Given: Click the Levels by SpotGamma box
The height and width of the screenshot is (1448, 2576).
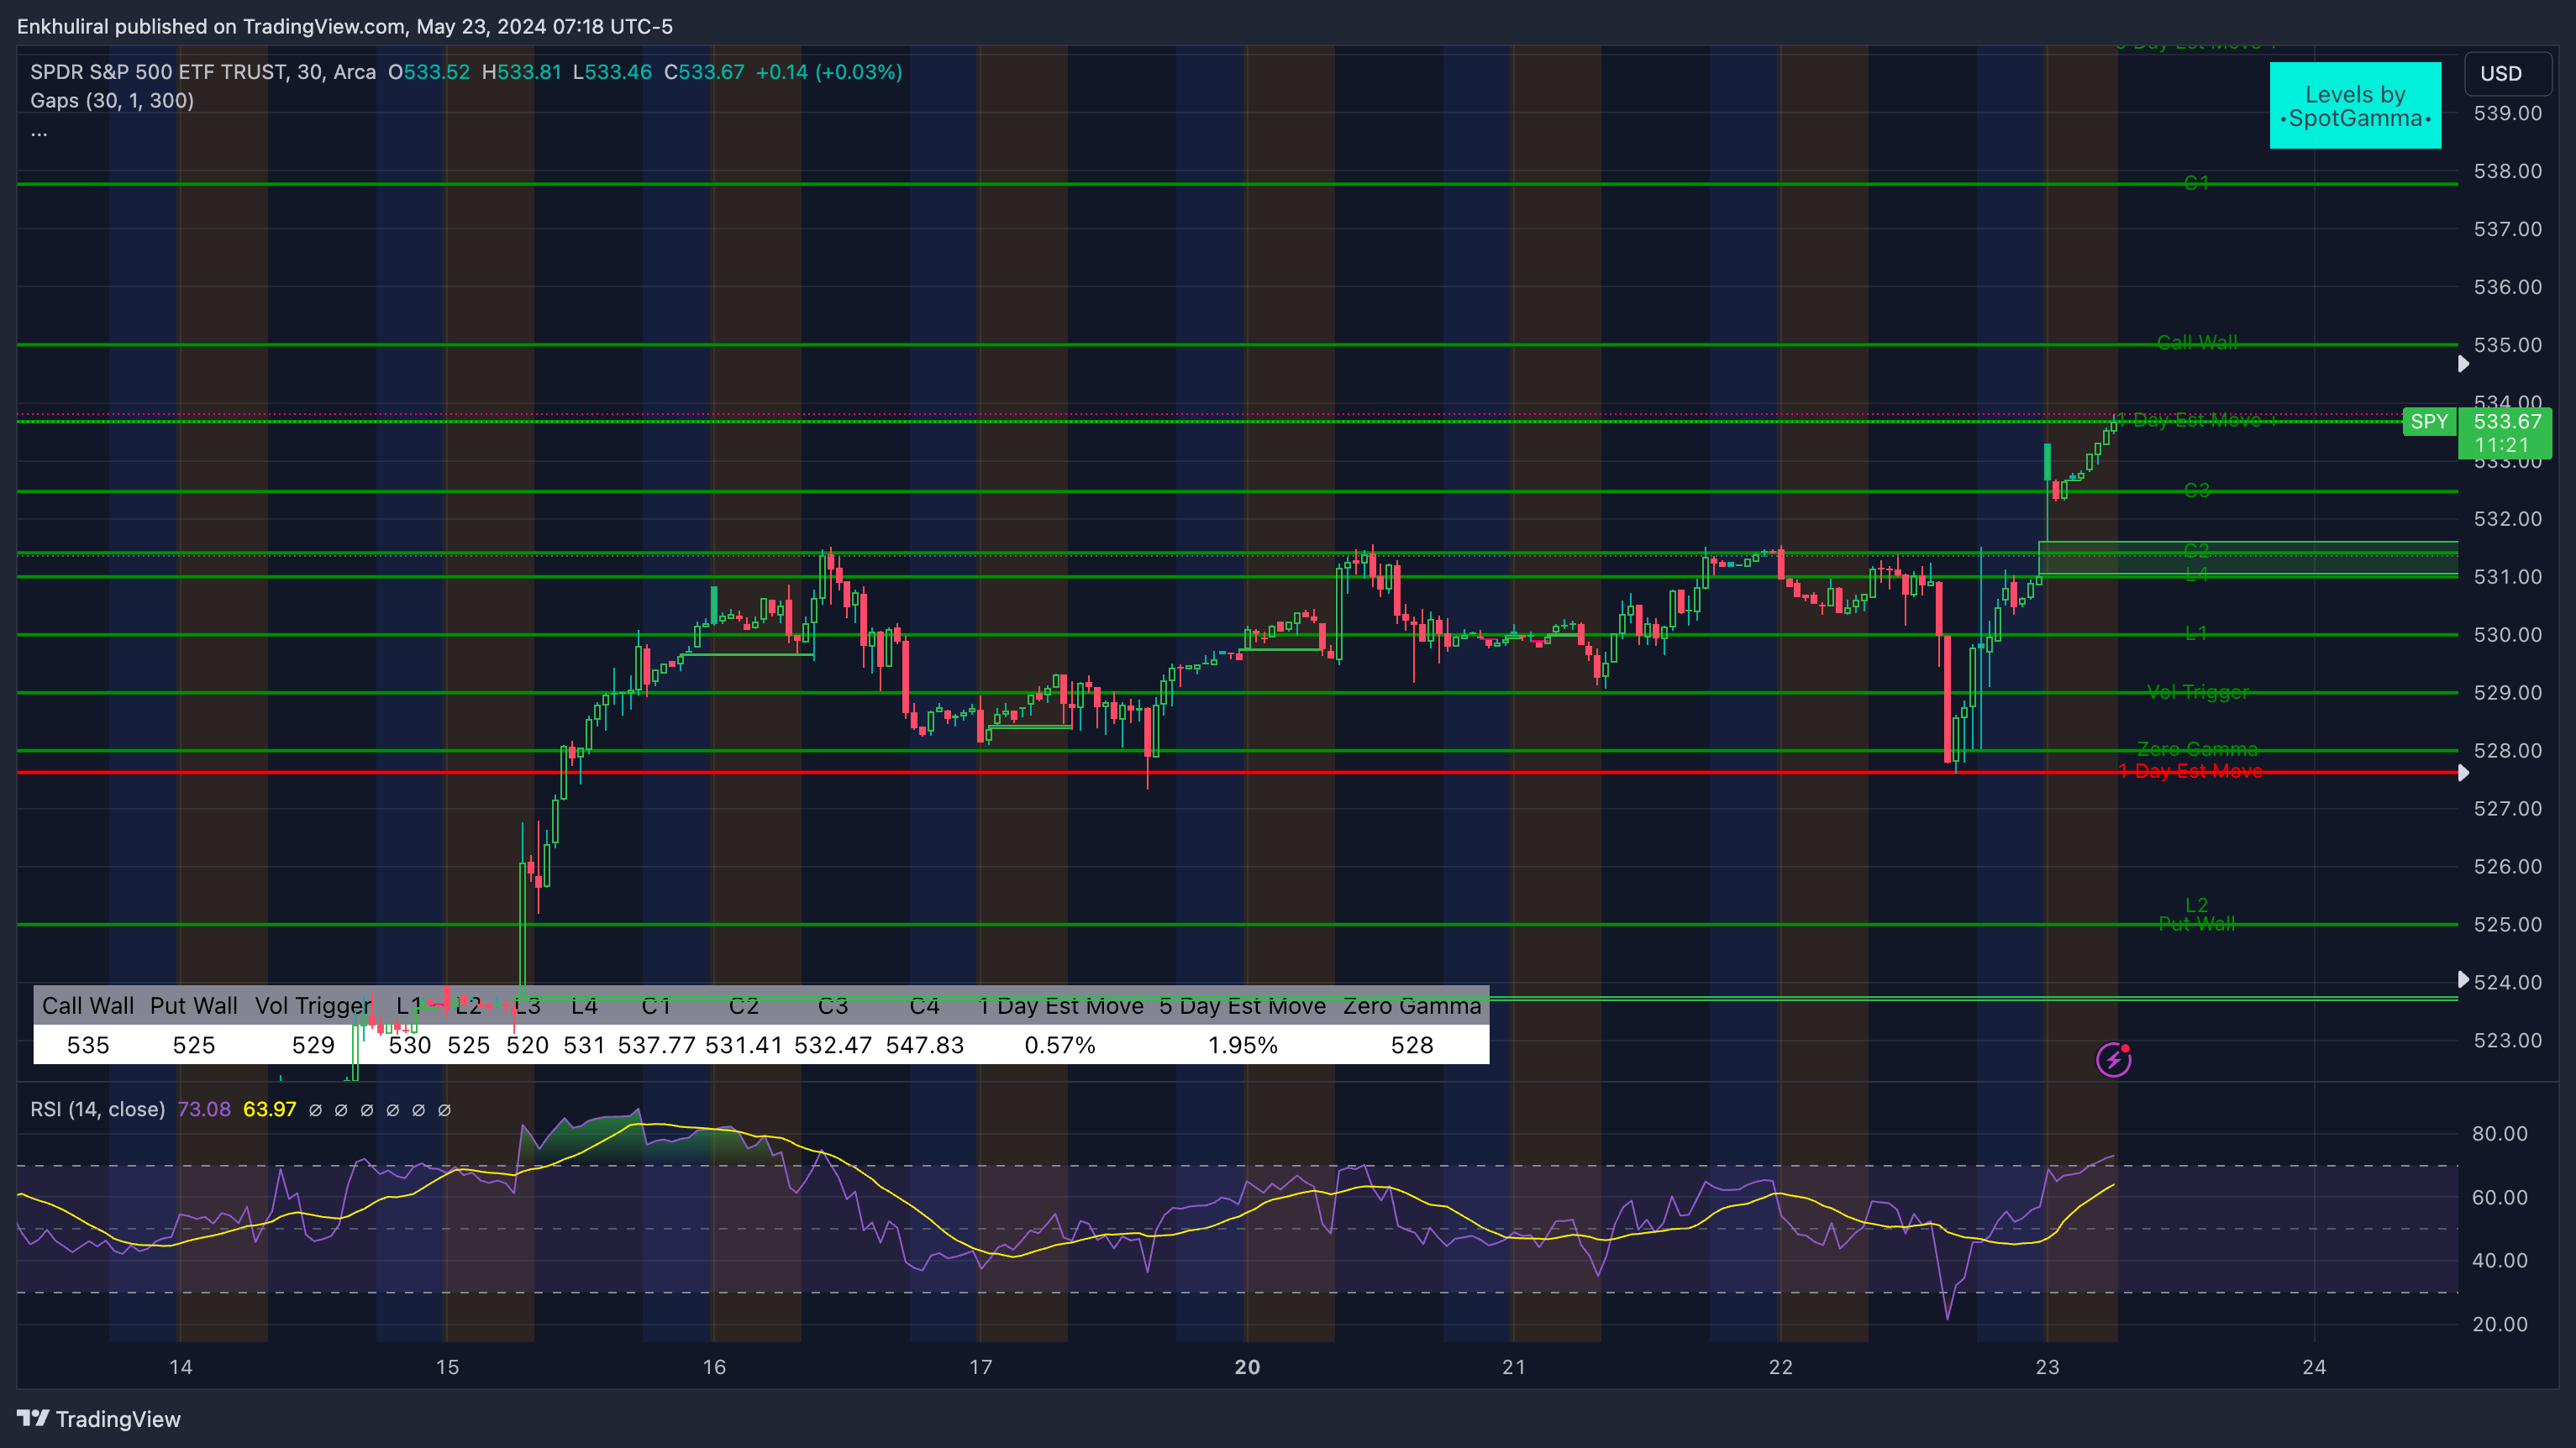Looking at the screenshot, I should pyautogui.click(x=2354, y=106).
